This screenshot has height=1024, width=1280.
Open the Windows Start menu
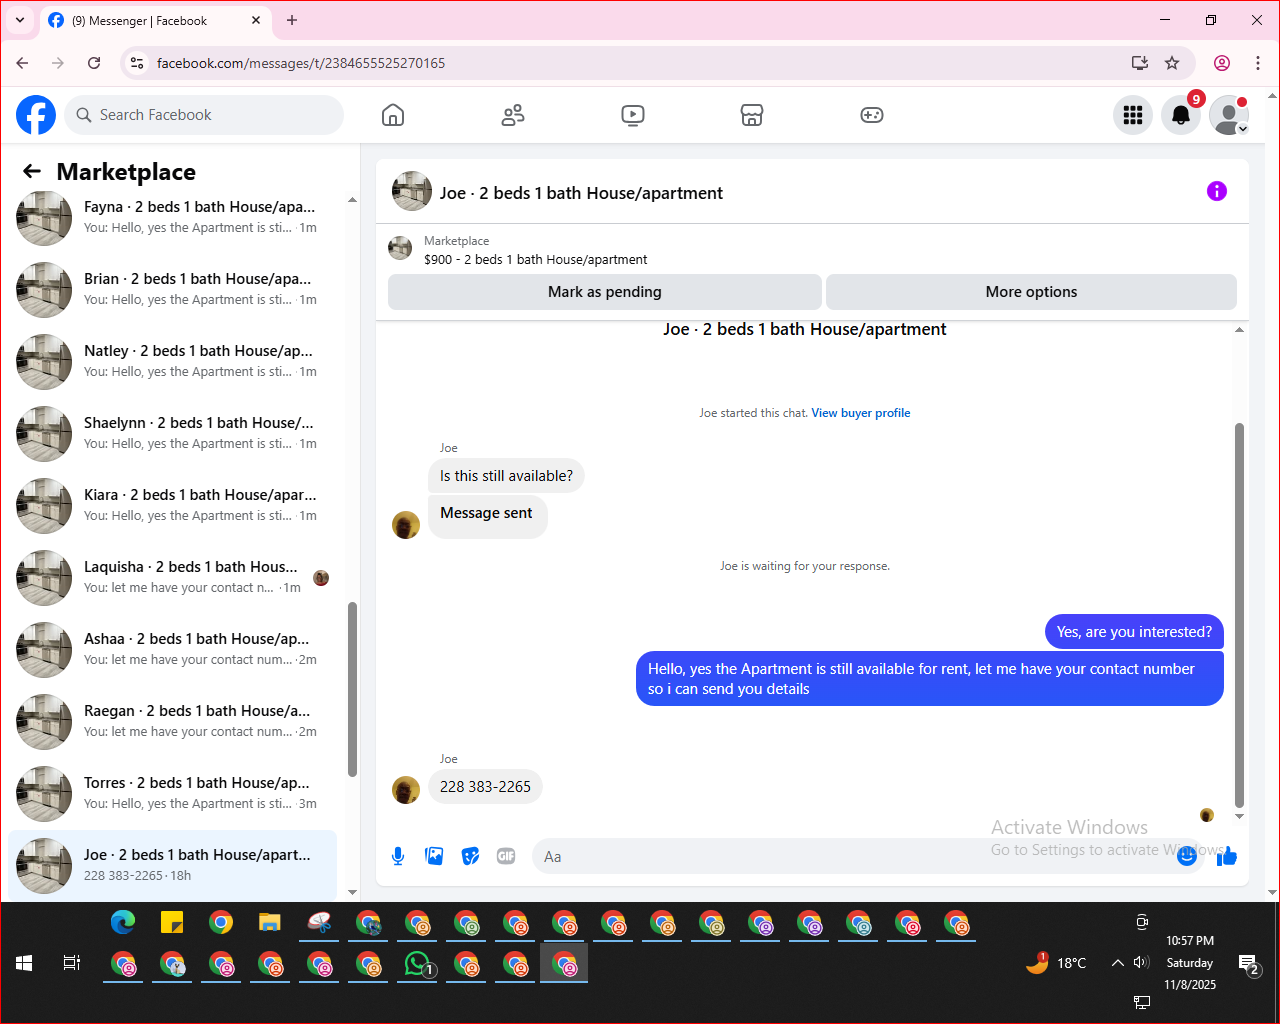click(x=24, y=963)
